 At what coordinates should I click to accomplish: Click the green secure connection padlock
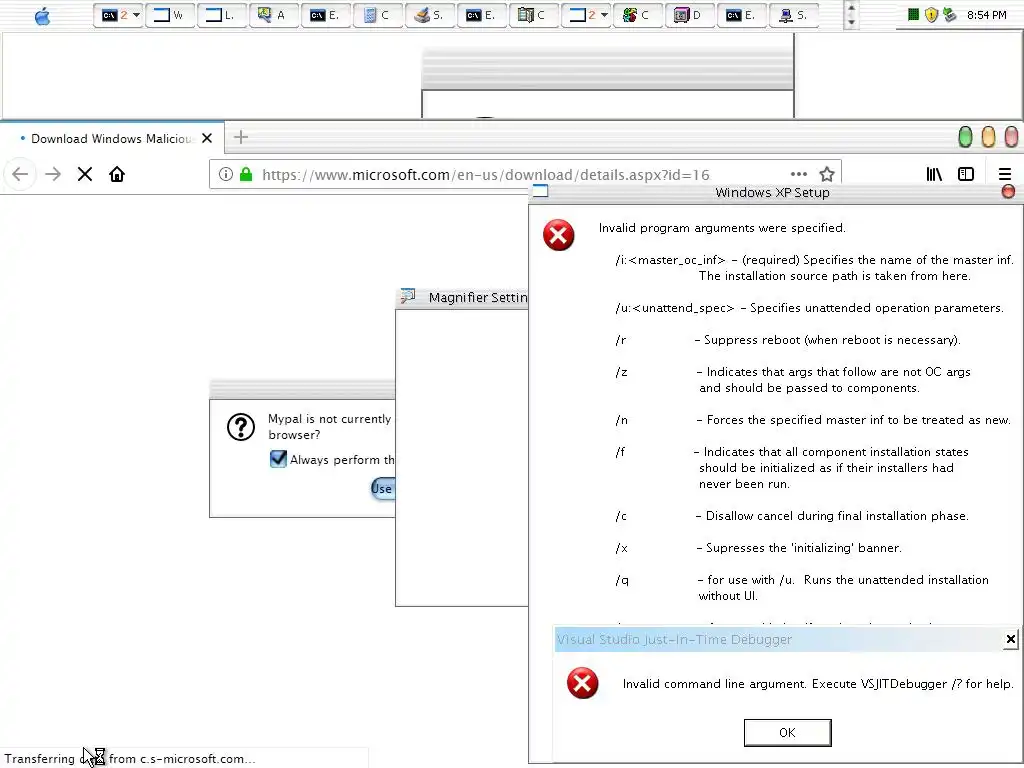point(246,174)
